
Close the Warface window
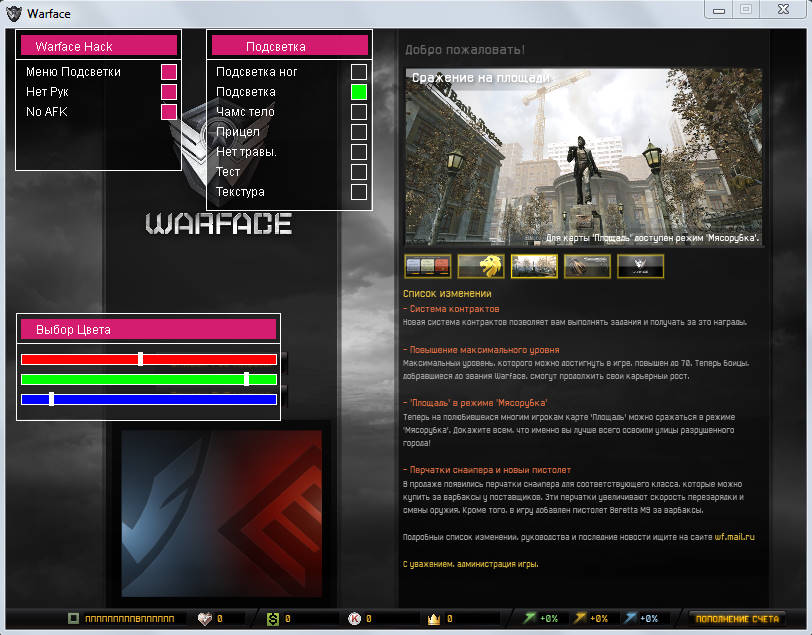click(784, 10)
